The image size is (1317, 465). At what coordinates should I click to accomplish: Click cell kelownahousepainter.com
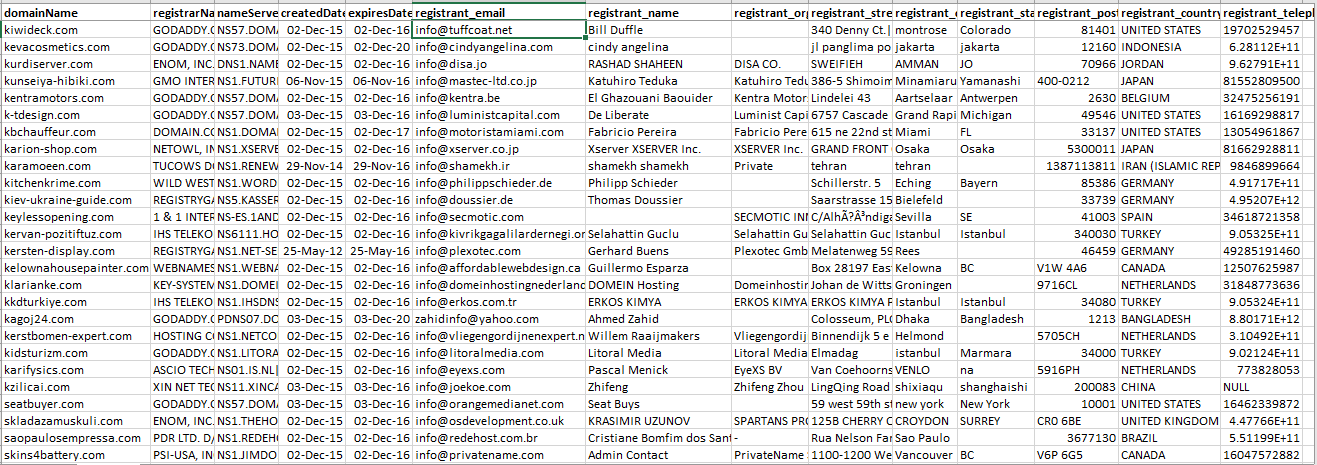[x=76, y=268]
